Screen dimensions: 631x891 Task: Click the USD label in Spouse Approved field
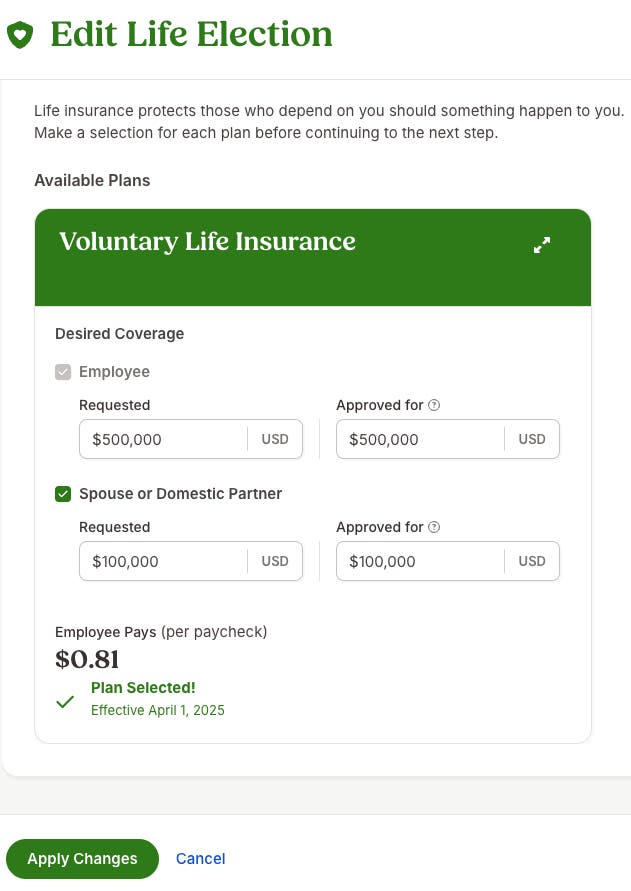point(532,561)
